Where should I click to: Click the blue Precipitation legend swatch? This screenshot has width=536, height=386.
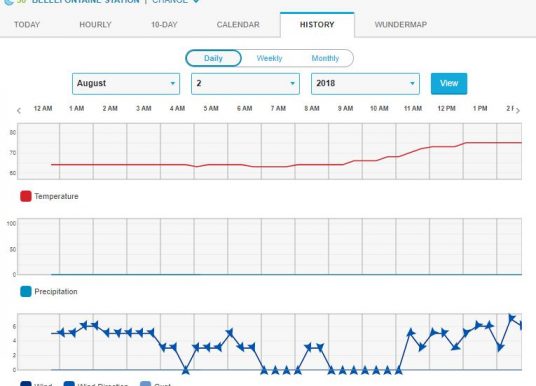26,292
